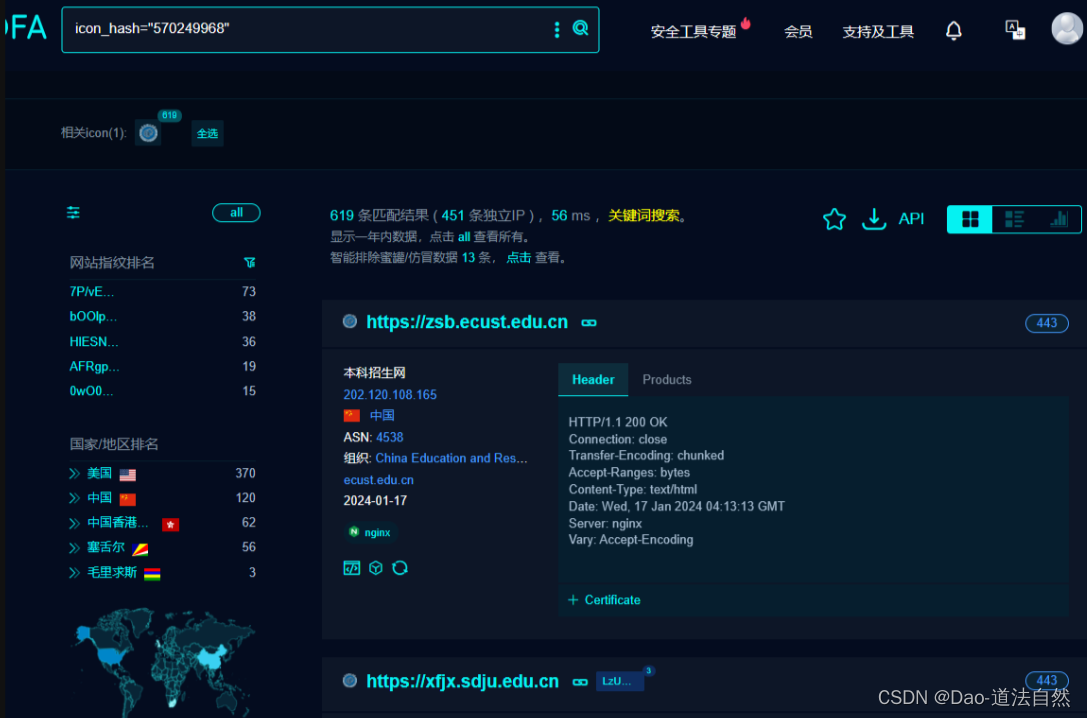This screenshot has width=1087, height=718.
Task: Click the product cube icon for the first result
Action: [376, 567]
